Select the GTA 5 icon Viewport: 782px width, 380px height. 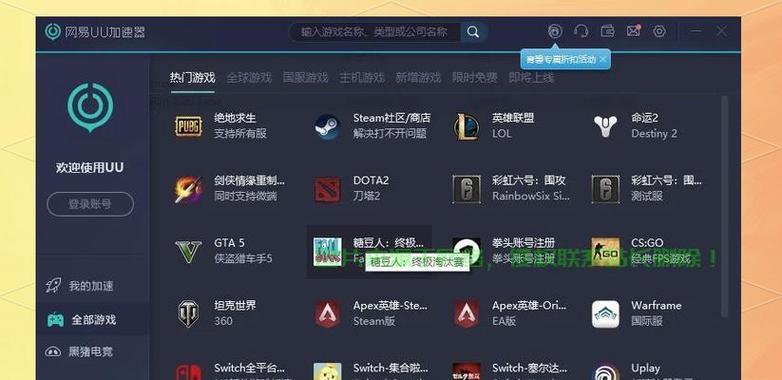point(189,252)
